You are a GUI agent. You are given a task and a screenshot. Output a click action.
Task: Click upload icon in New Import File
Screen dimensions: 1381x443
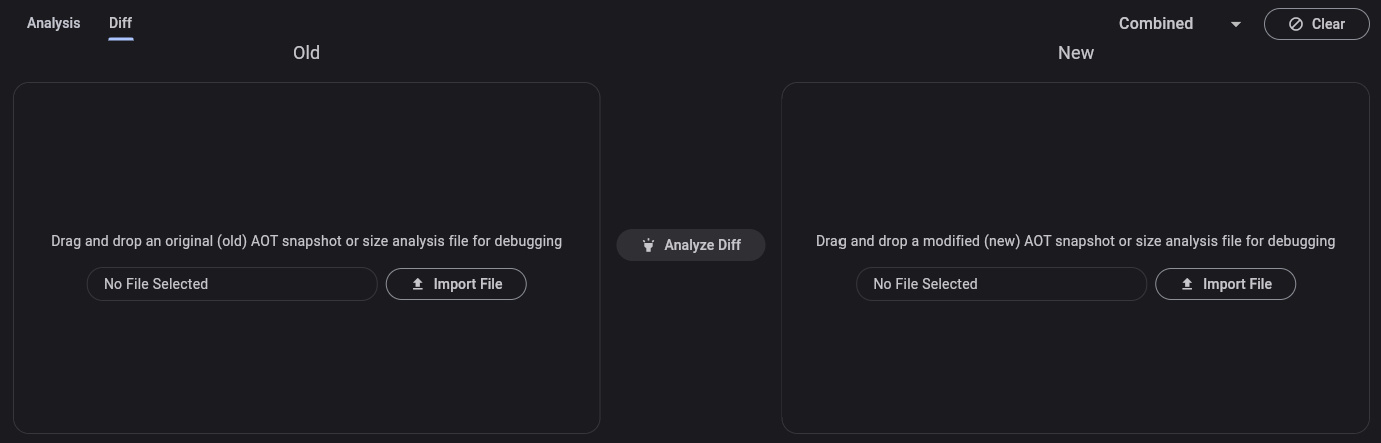(1187, 284)
